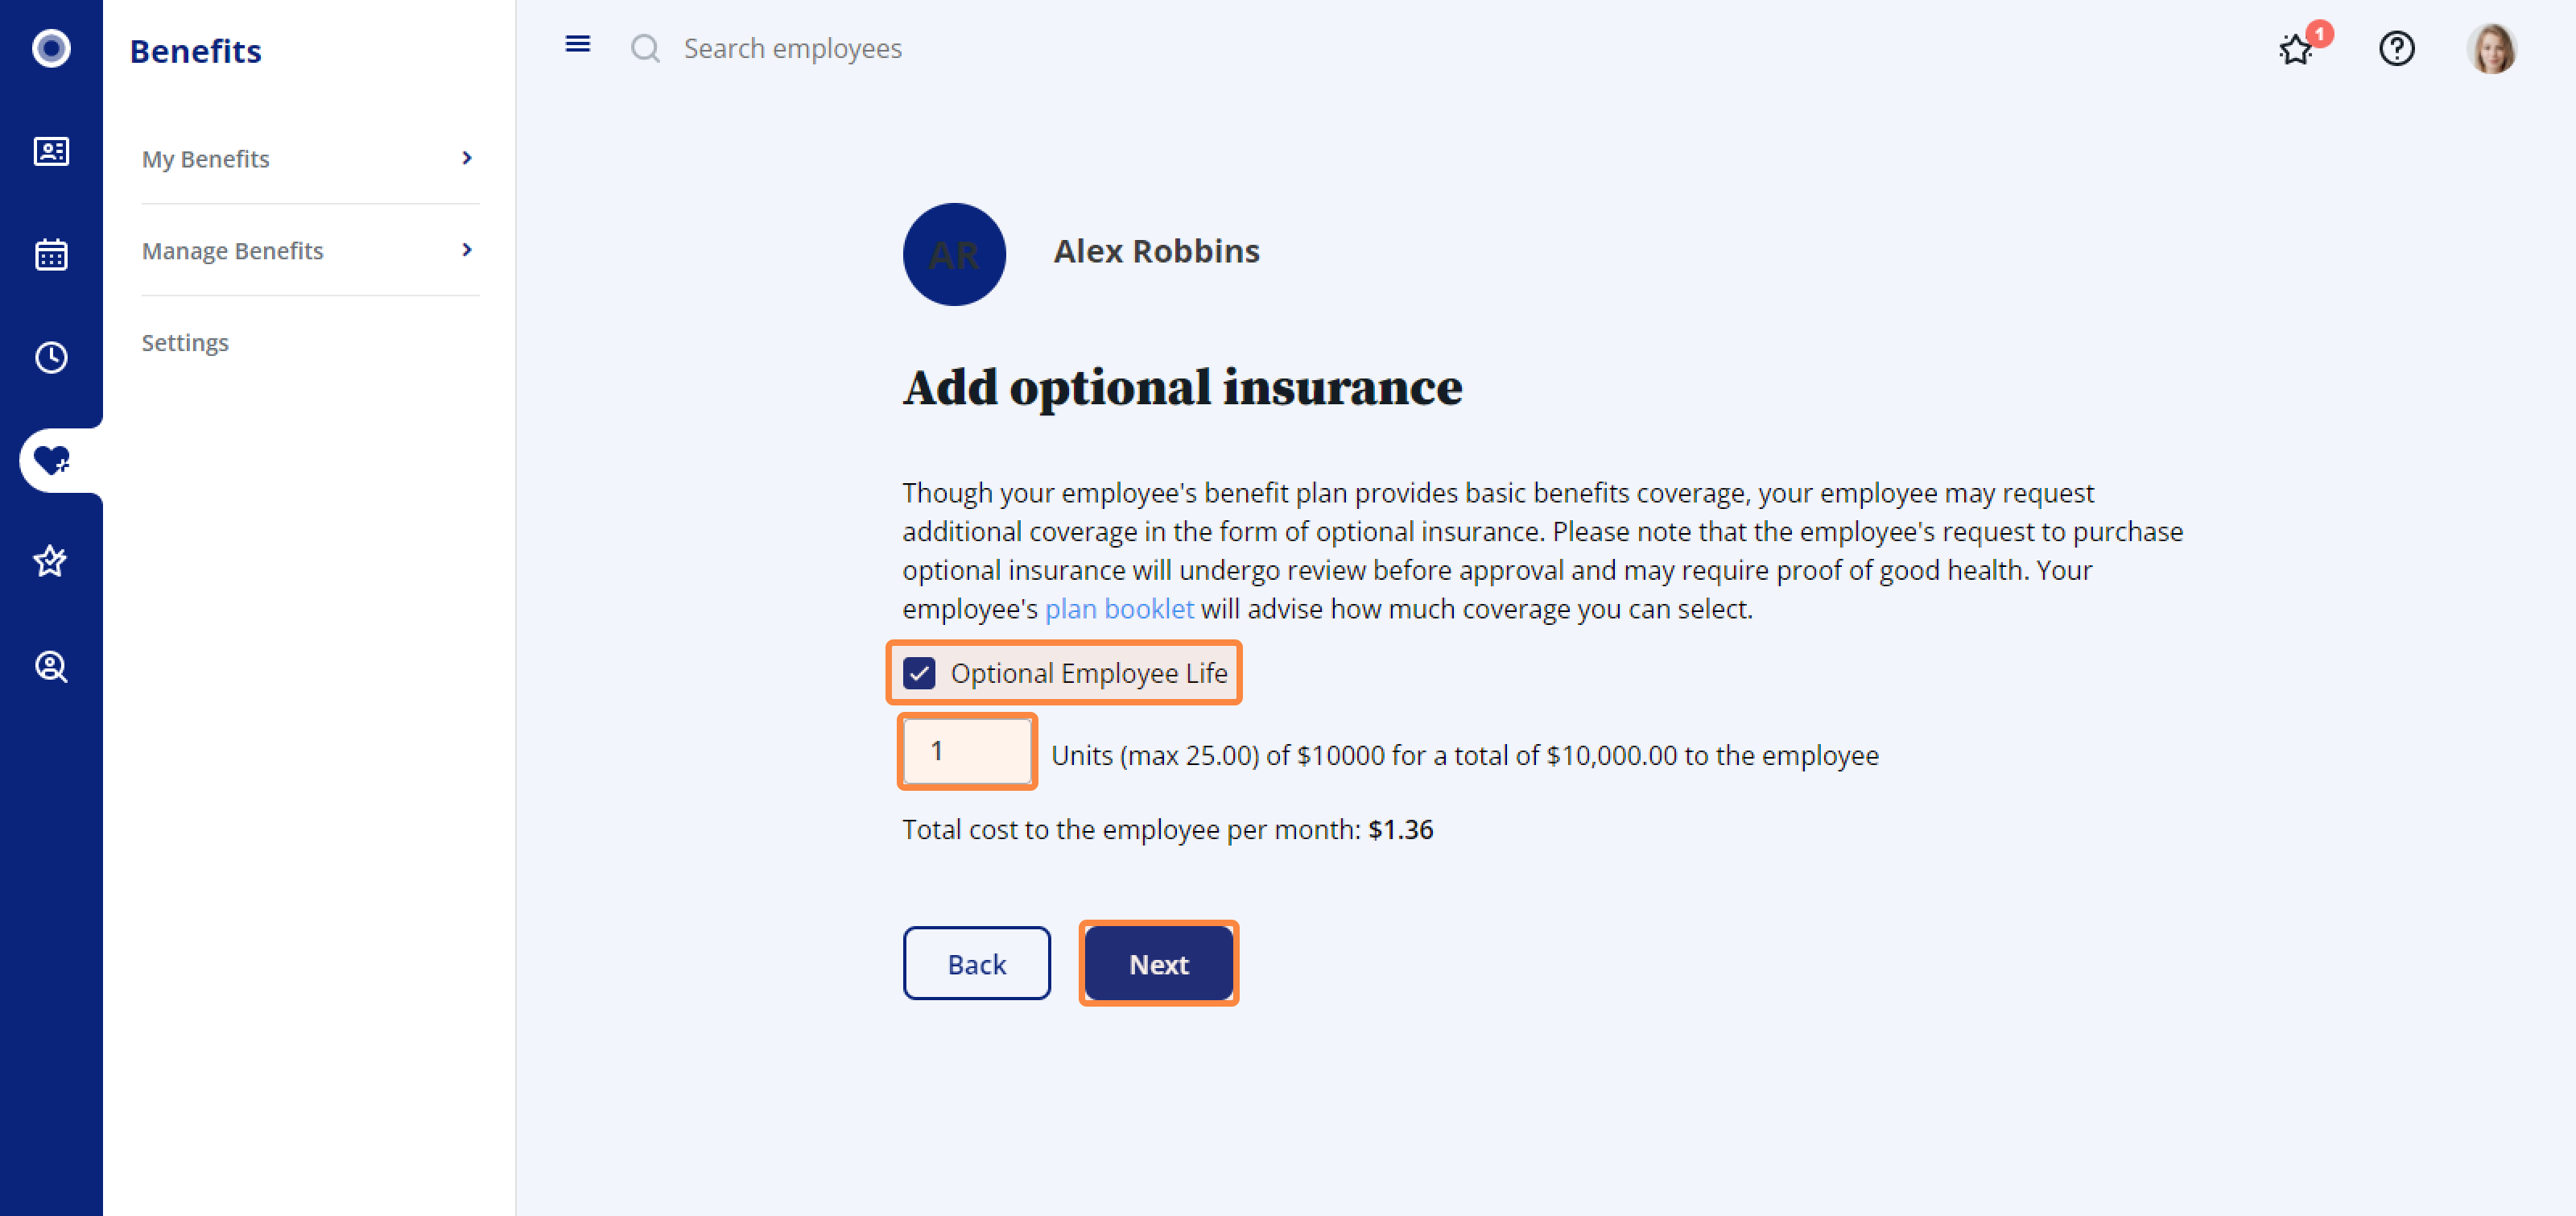Open the plan booklet link
Screen dimensions: 2576x1216
click(x=1119, y=609)
